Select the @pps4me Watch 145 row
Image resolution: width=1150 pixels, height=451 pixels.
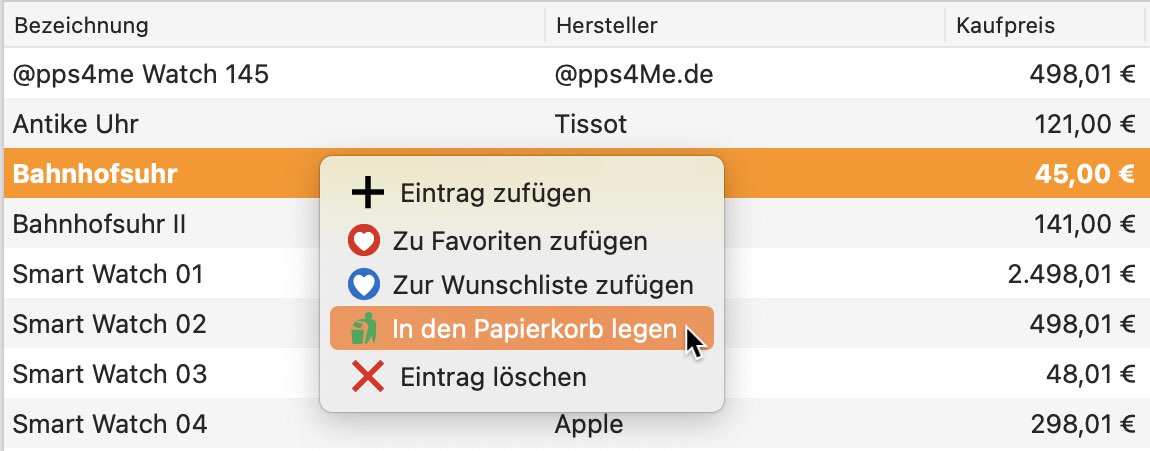pyautogui.click(x=576, y=74)
